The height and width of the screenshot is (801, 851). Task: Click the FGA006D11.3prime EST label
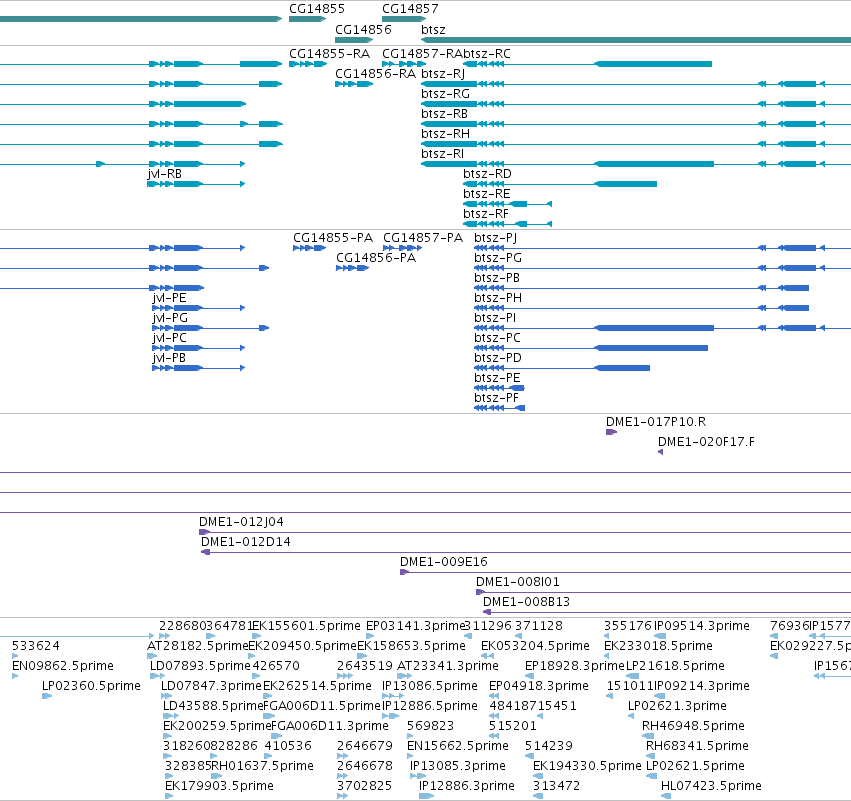329,726
